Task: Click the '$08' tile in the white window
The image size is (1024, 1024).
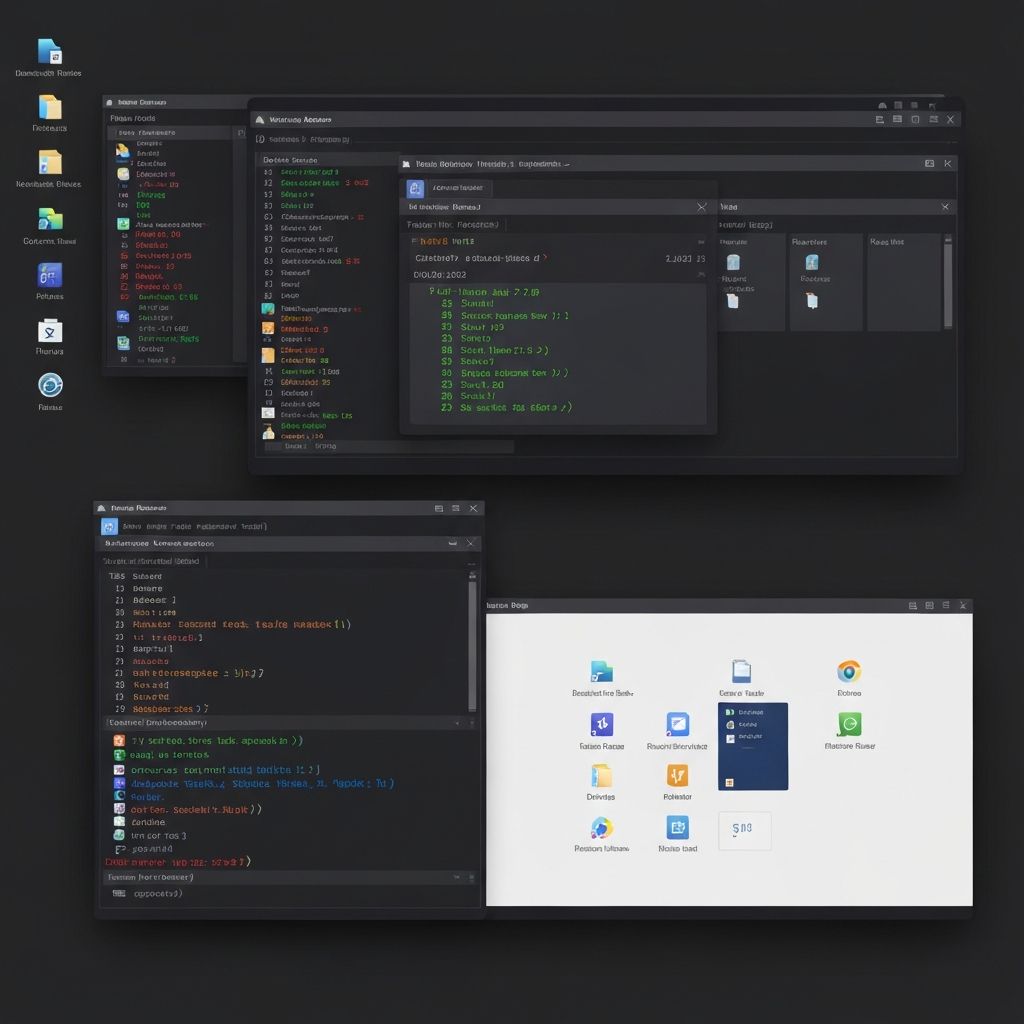Action: click(744, 830)
